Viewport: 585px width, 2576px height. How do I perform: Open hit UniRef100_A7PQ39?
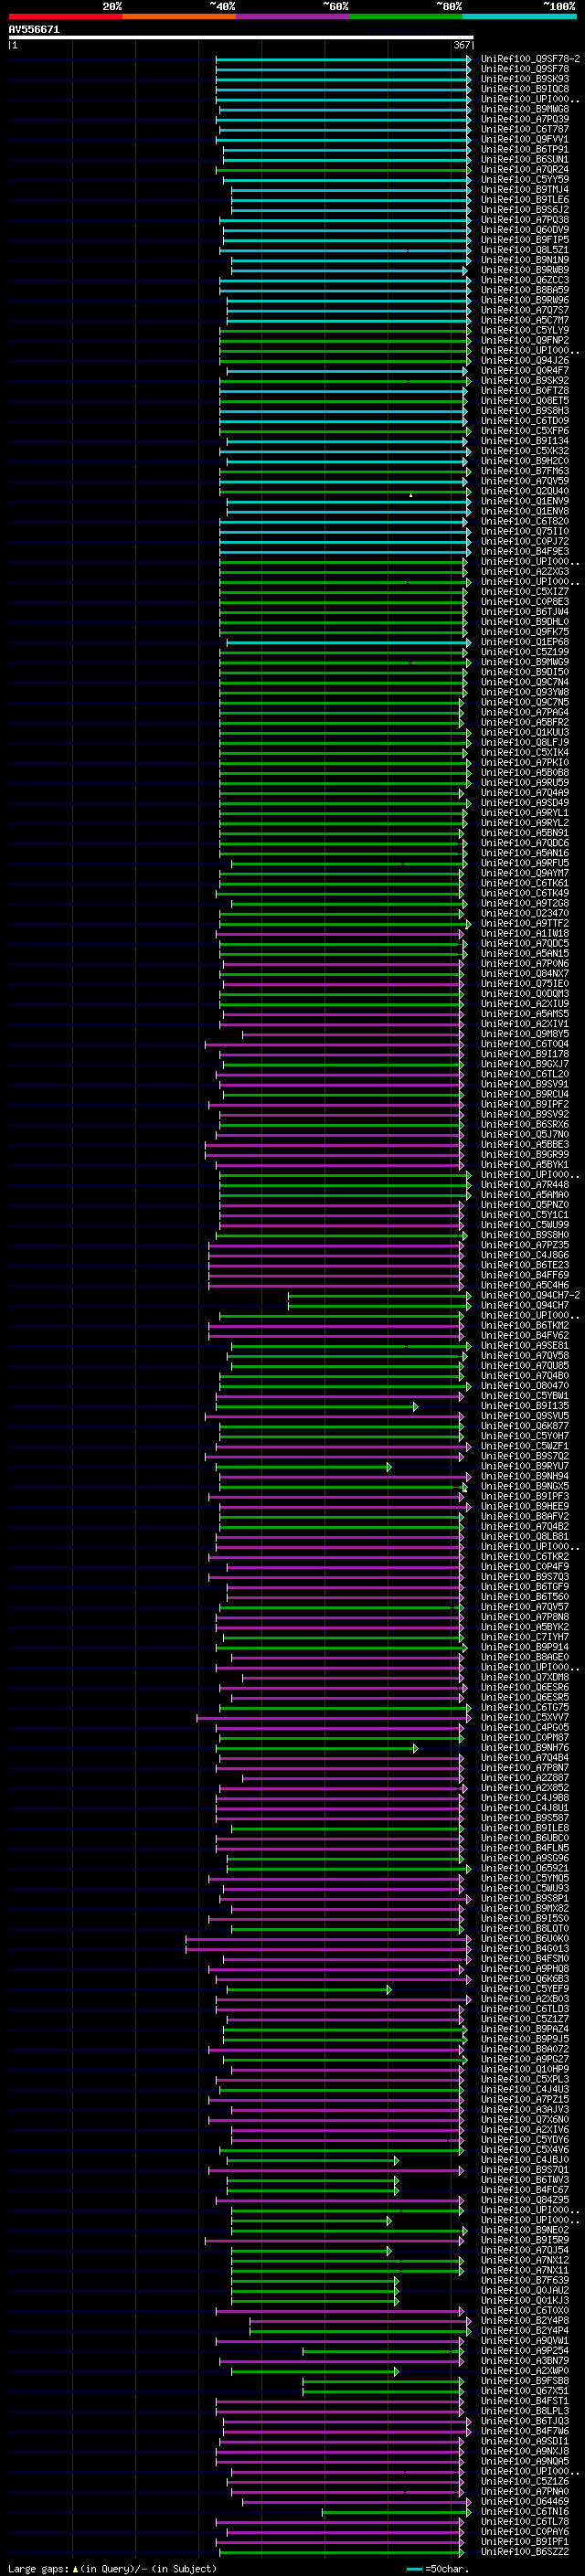(525, 119)
